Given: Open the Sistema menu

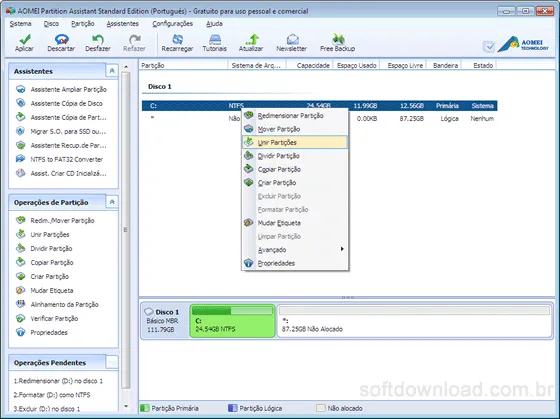Looking at the screenshot, I should [x=20, y=24].
